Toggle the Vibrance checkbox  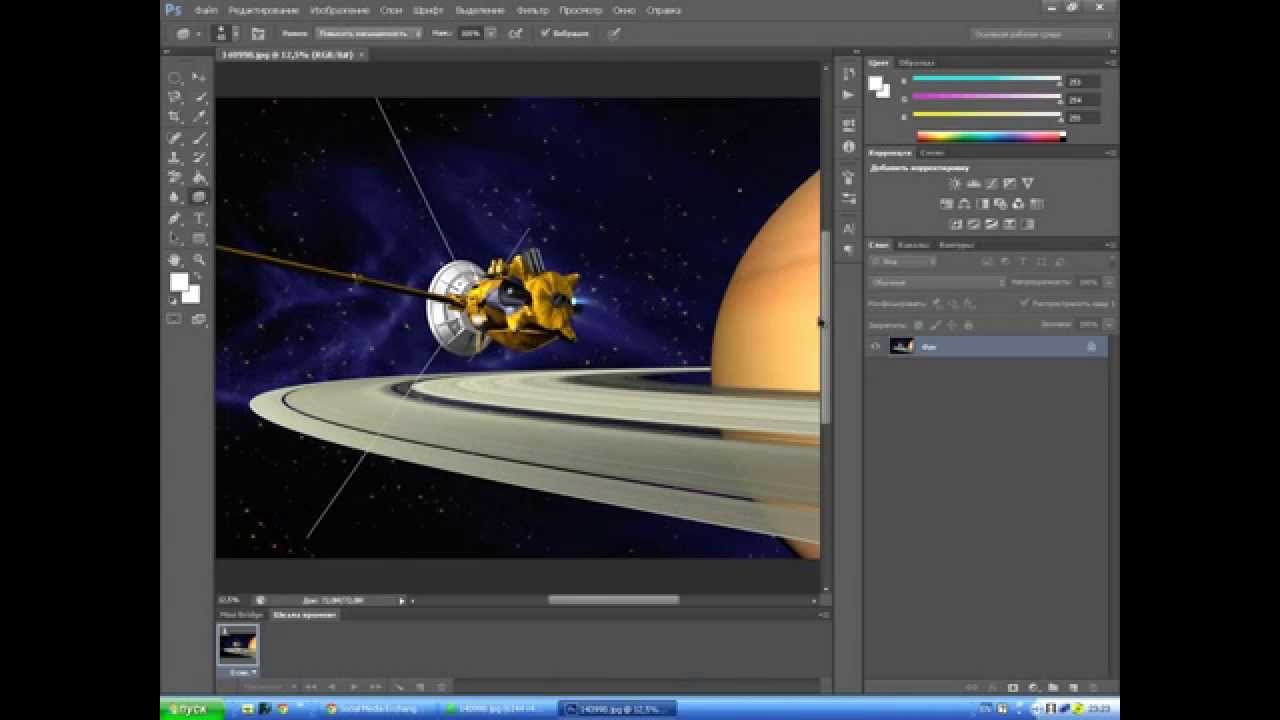point(545,33)
